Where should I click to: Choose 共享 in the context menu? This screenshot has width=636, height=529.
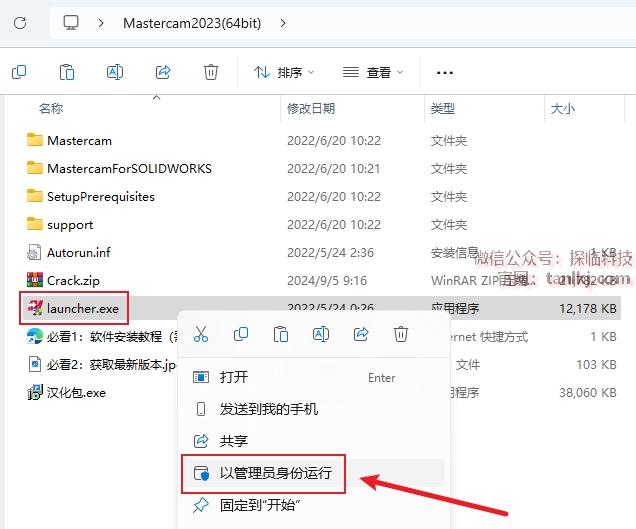tap(314, 441)
